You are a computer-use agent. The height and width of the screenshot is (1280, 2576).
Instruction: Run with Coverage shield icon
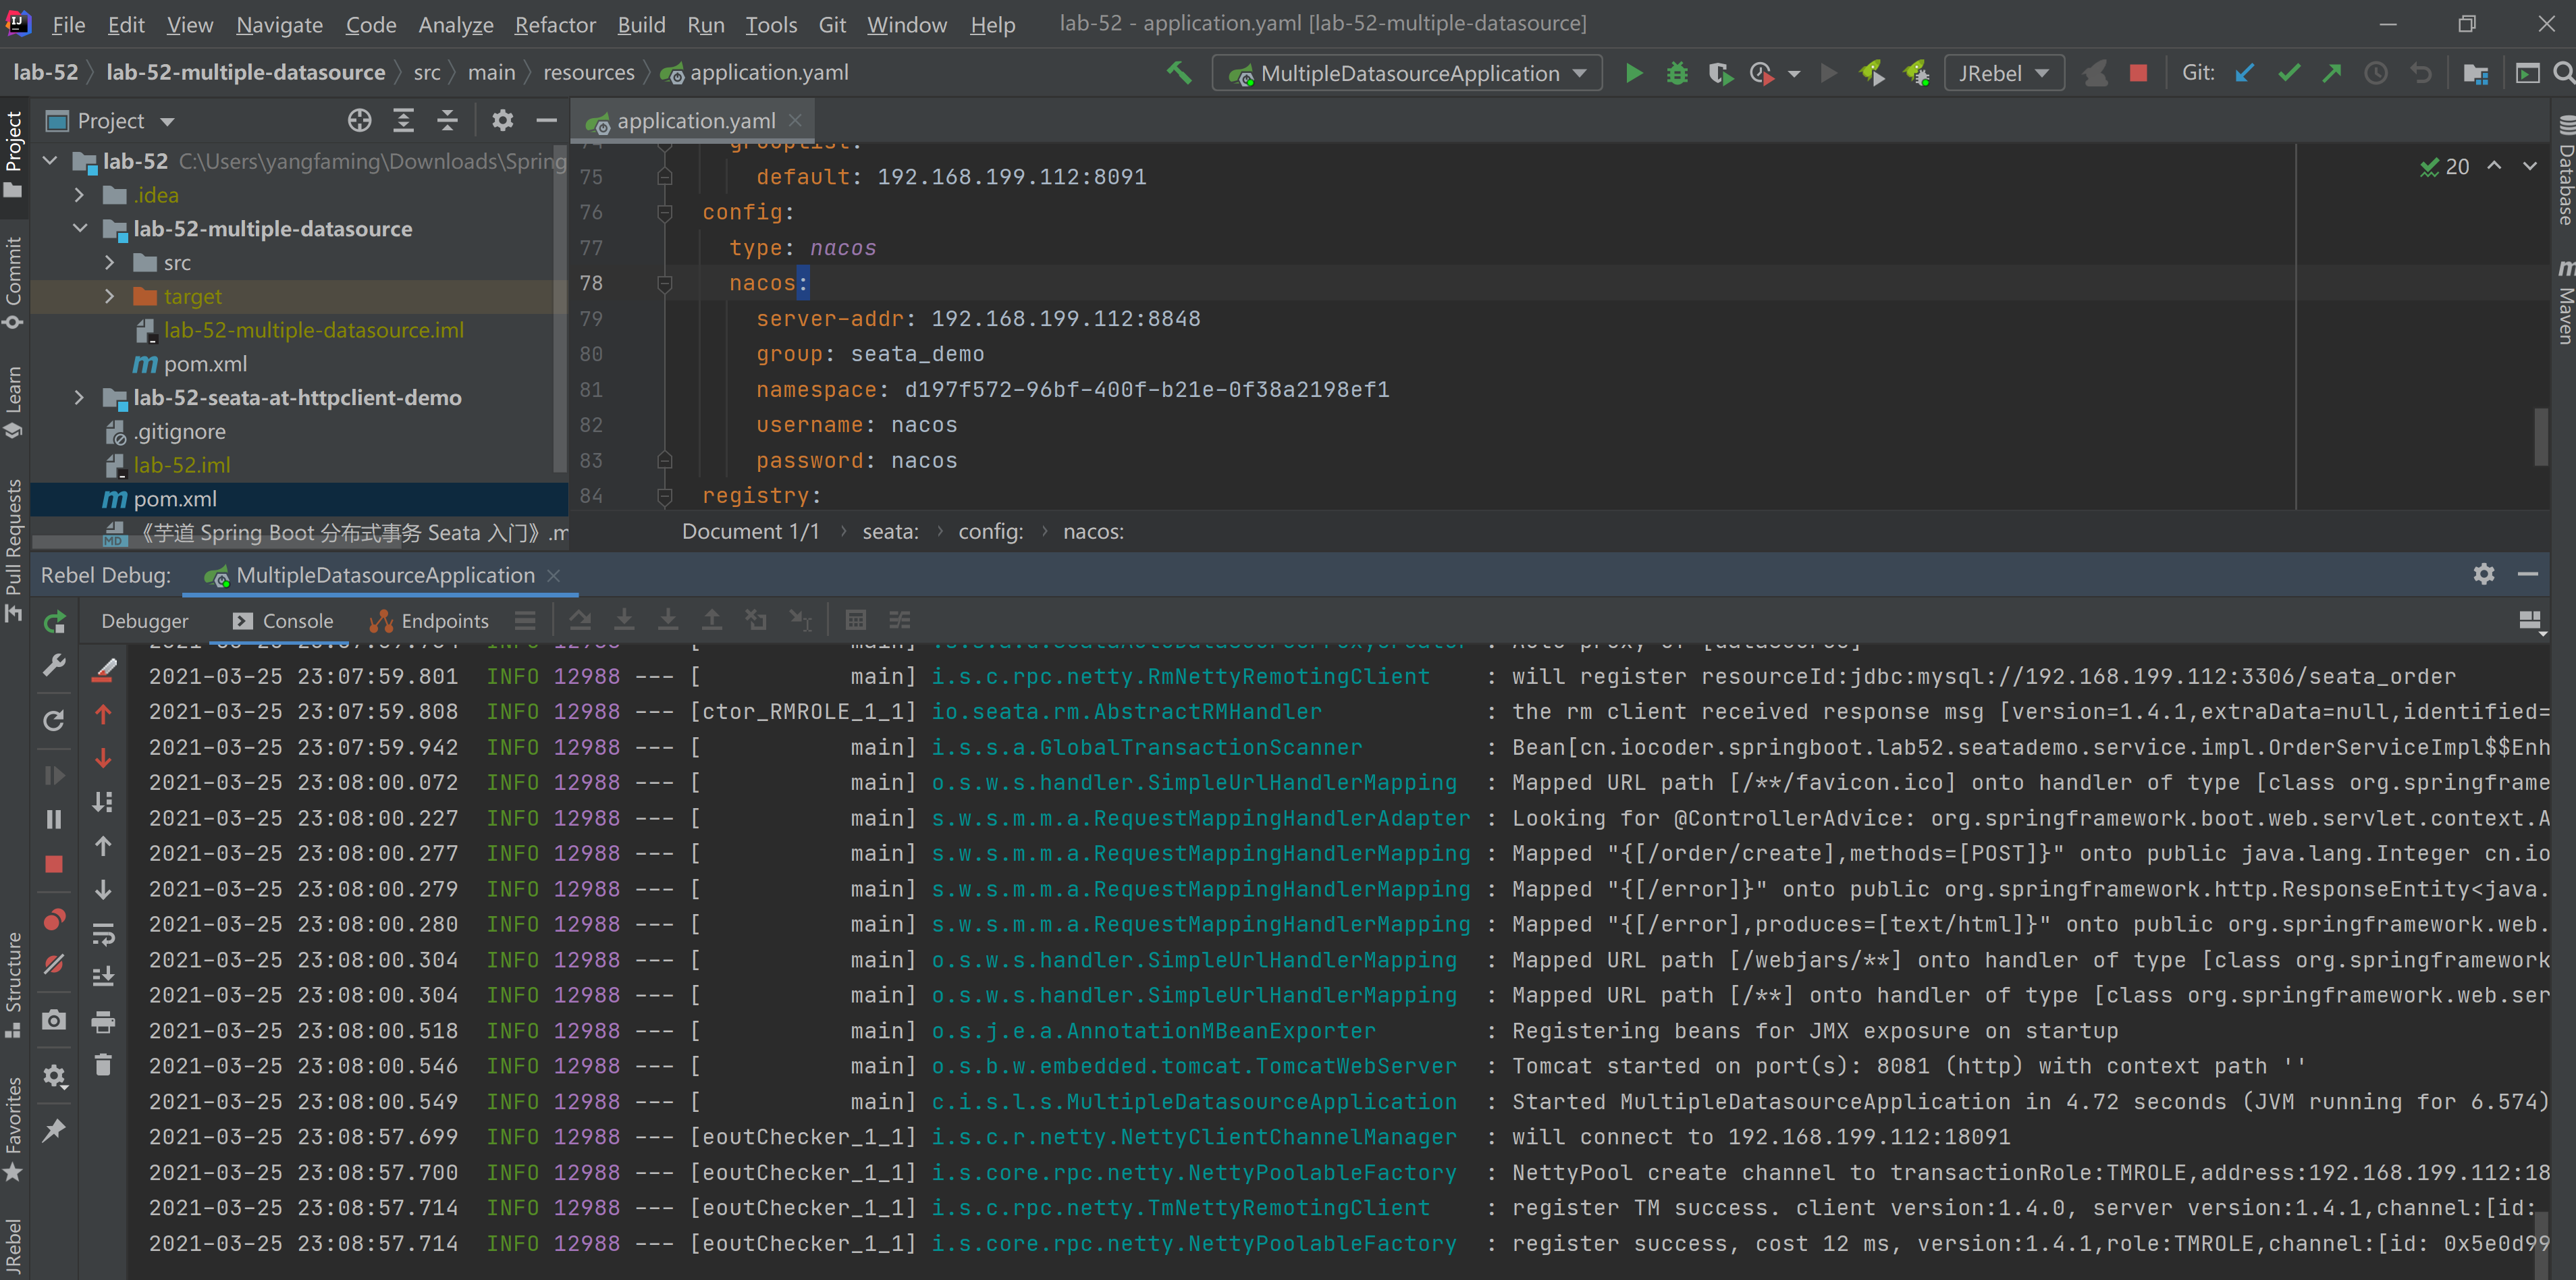click(x=1720, y=73)
